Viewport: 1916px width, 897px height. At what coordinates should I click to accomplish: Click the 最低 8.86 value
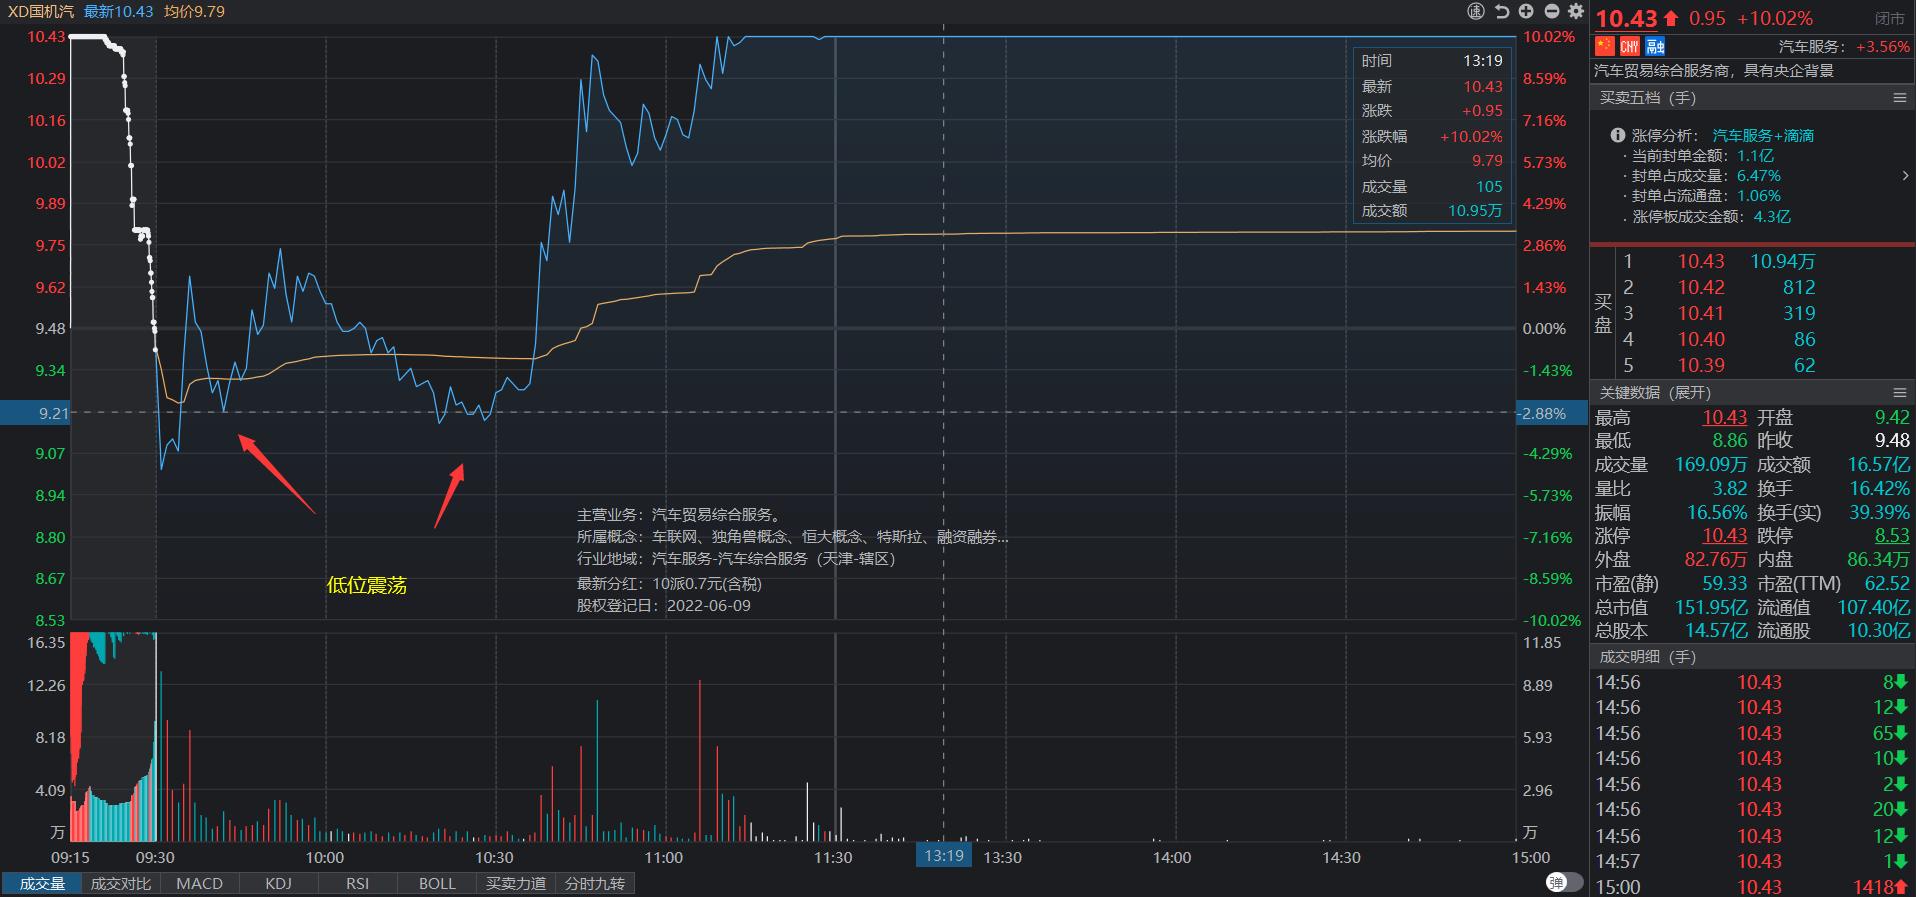(x=1729, y=440)
